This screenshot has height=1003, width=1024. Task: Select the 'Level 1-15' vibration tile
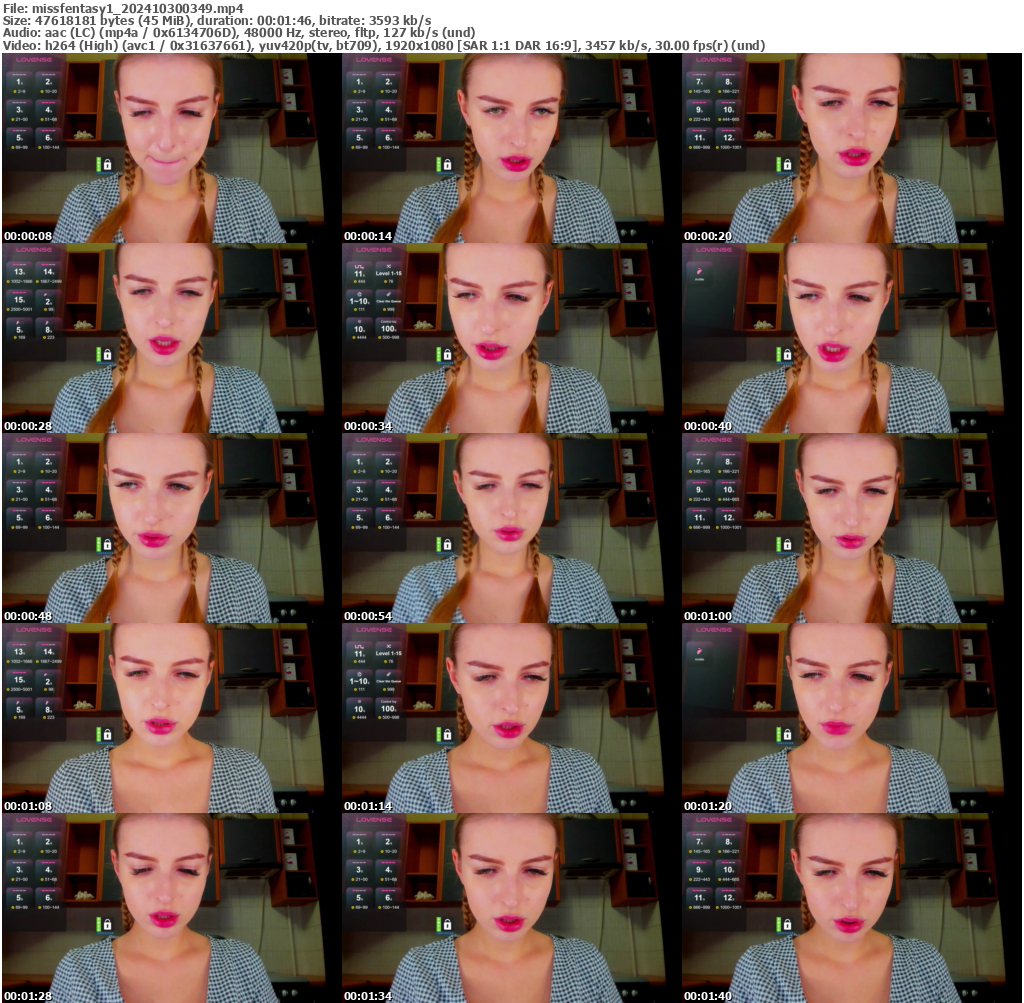(x=388, y=273)
